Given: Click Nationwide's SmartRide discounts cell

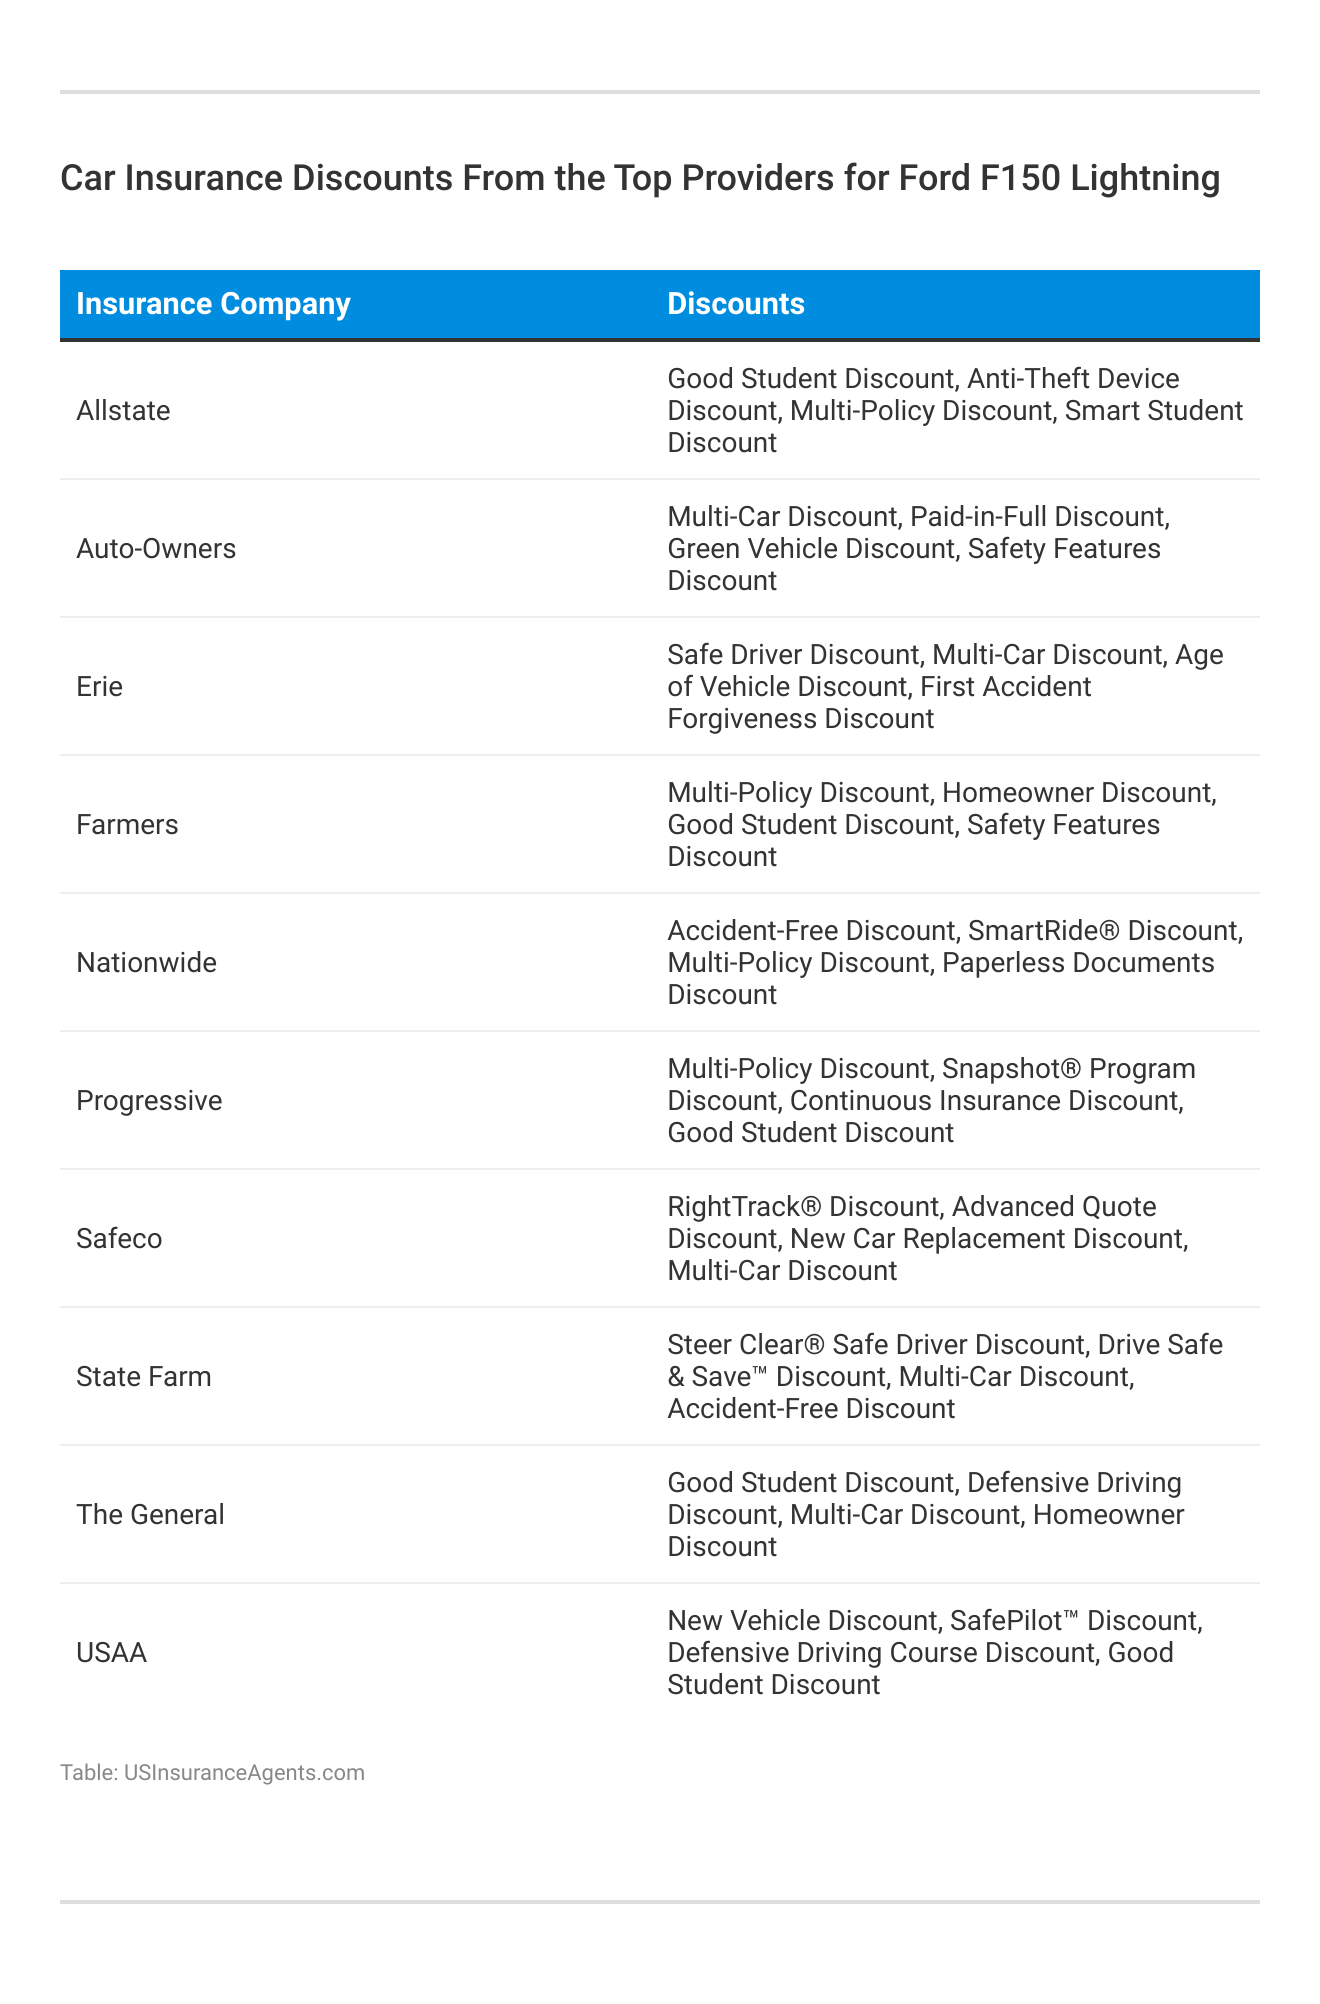Looking at the screenshot, I should tap(954, 963).
